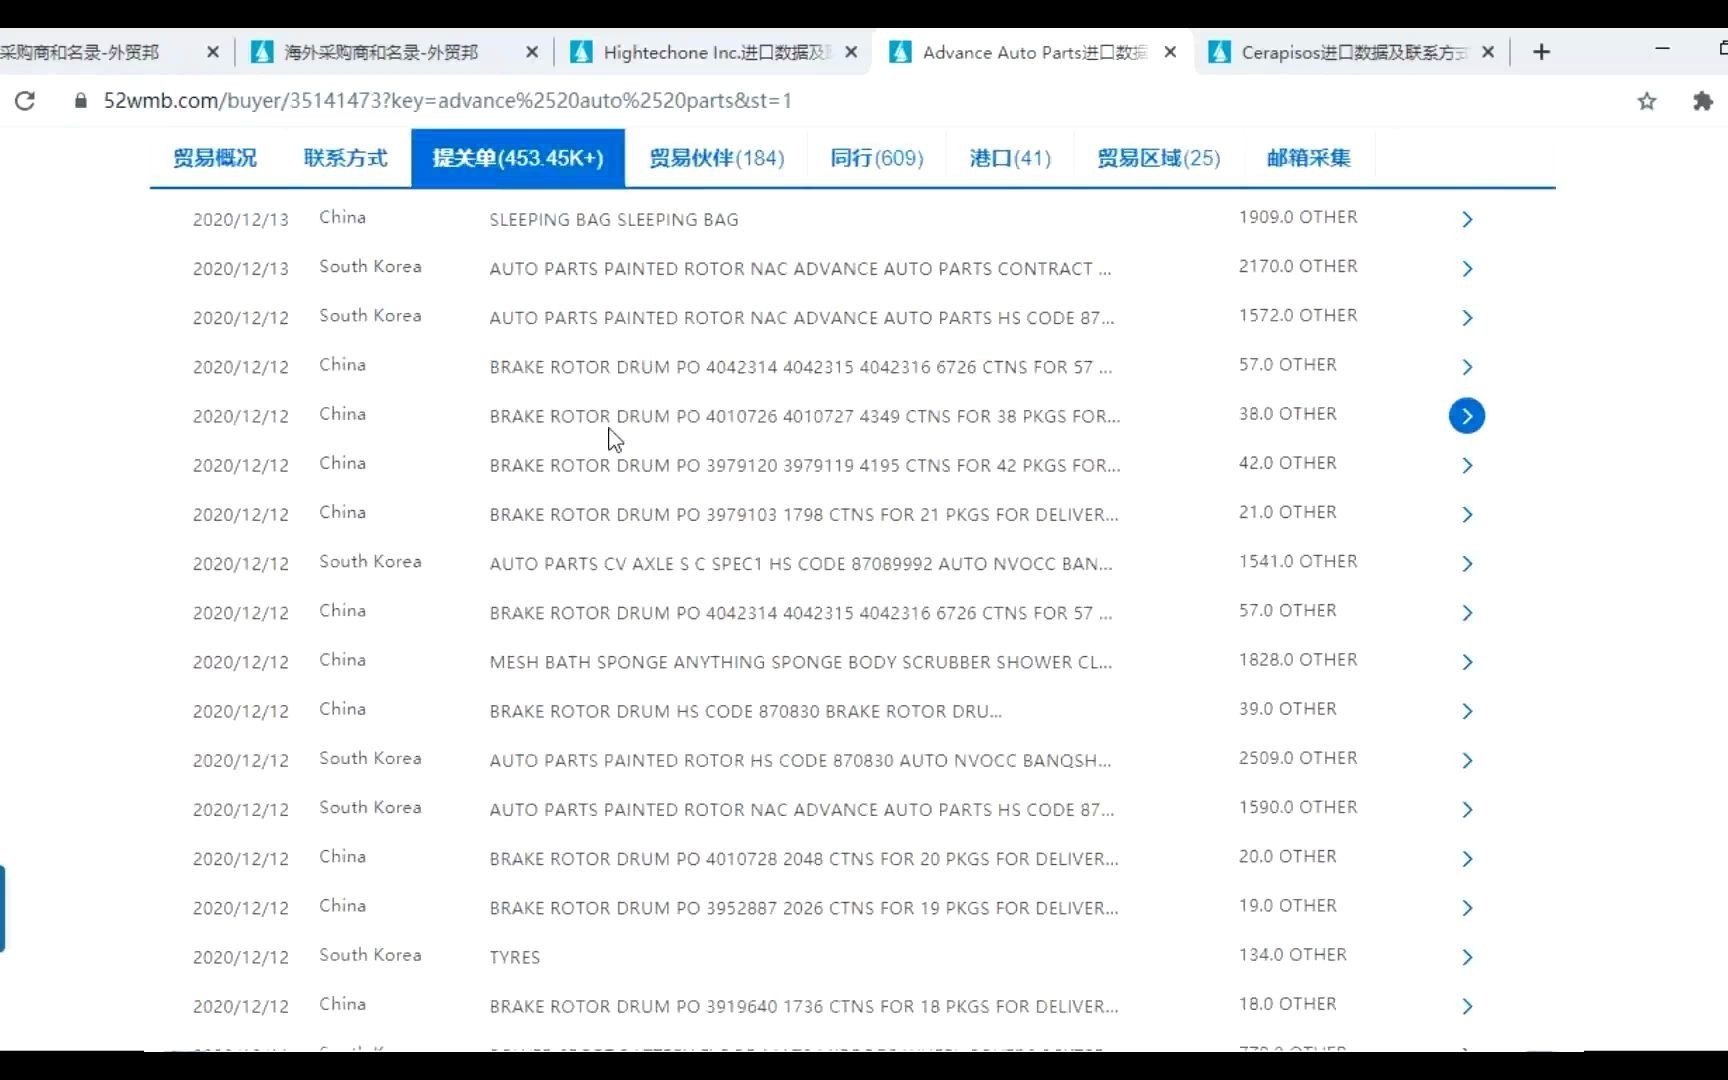1728x1080 pixels.
Task: Click the MESH BATH SPONGE description
Action: click(801, 662)
